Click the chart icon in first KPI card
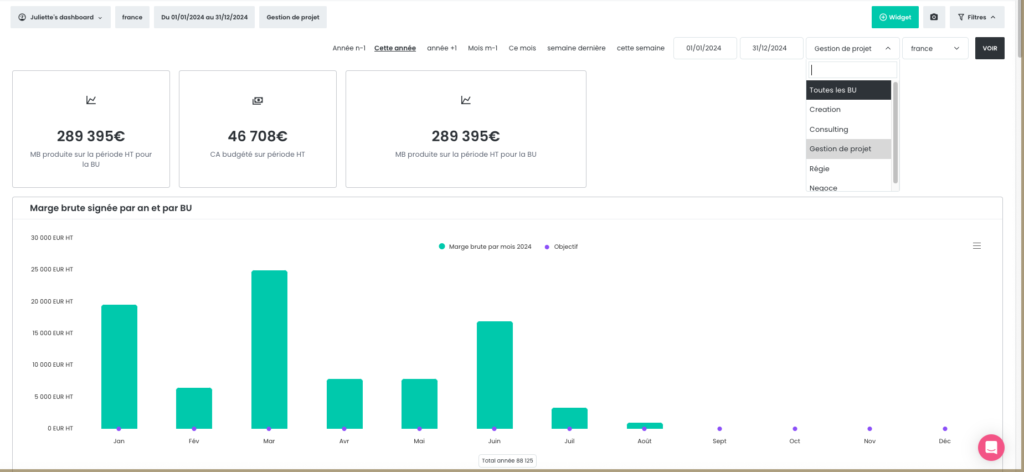1024x472 pixels. click(91, 100)
